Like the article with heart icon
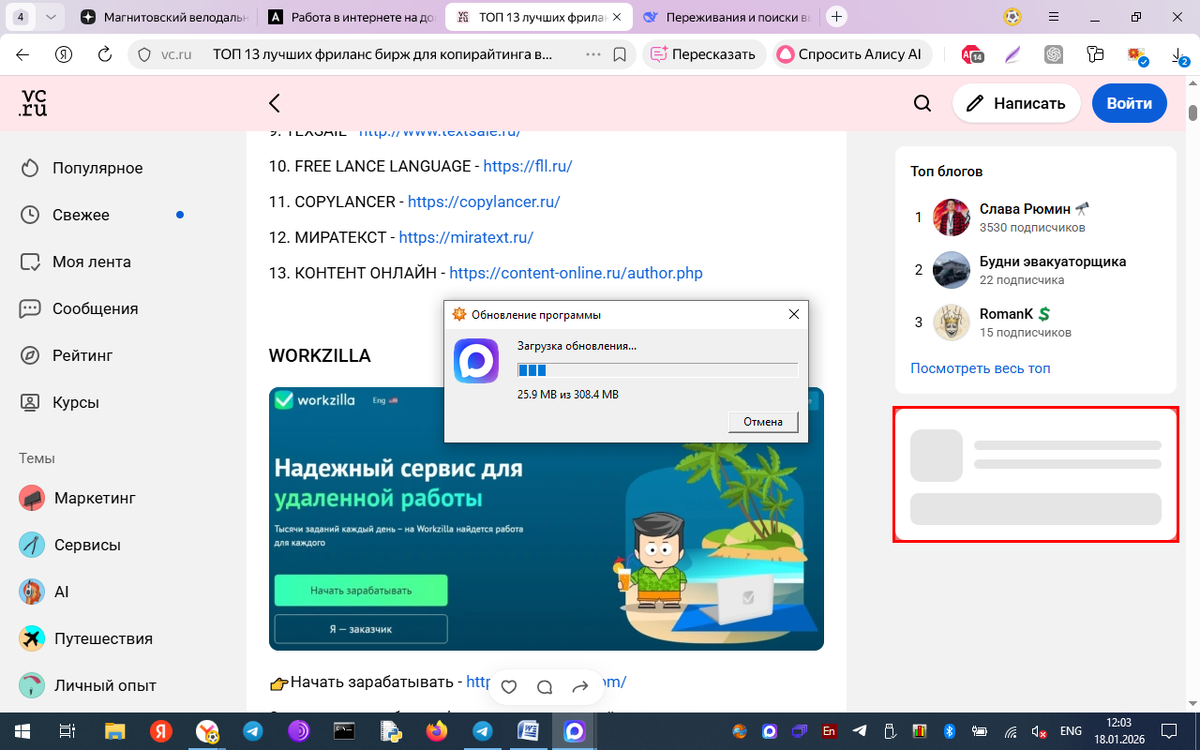Viewport: 1200px width, 750px height. (x=509, y=687)
